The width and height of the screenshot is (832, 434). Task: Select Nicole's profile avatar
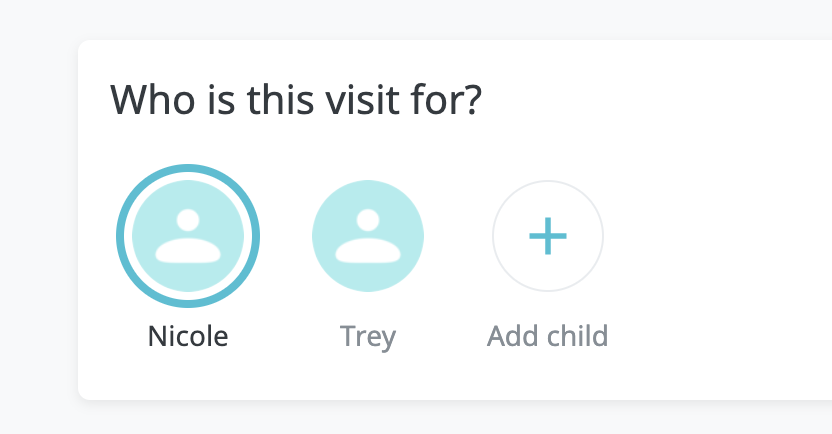click(188, 236)
